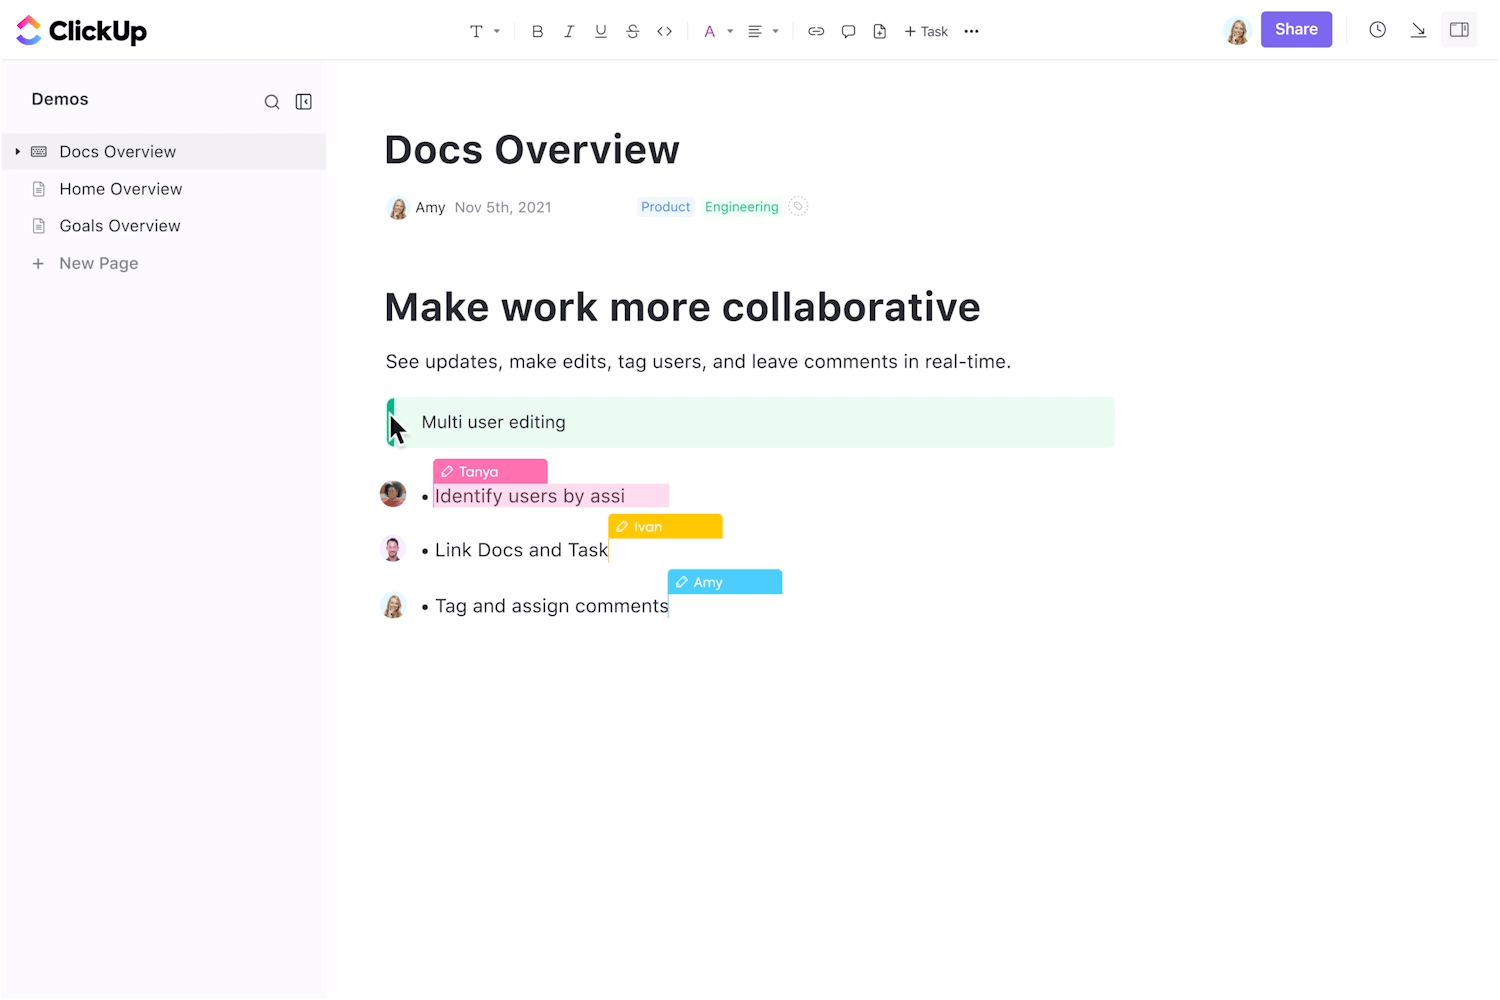Open the text style dropdown
Viewport: 1500px width, 1000px height.
click(485, 31)
